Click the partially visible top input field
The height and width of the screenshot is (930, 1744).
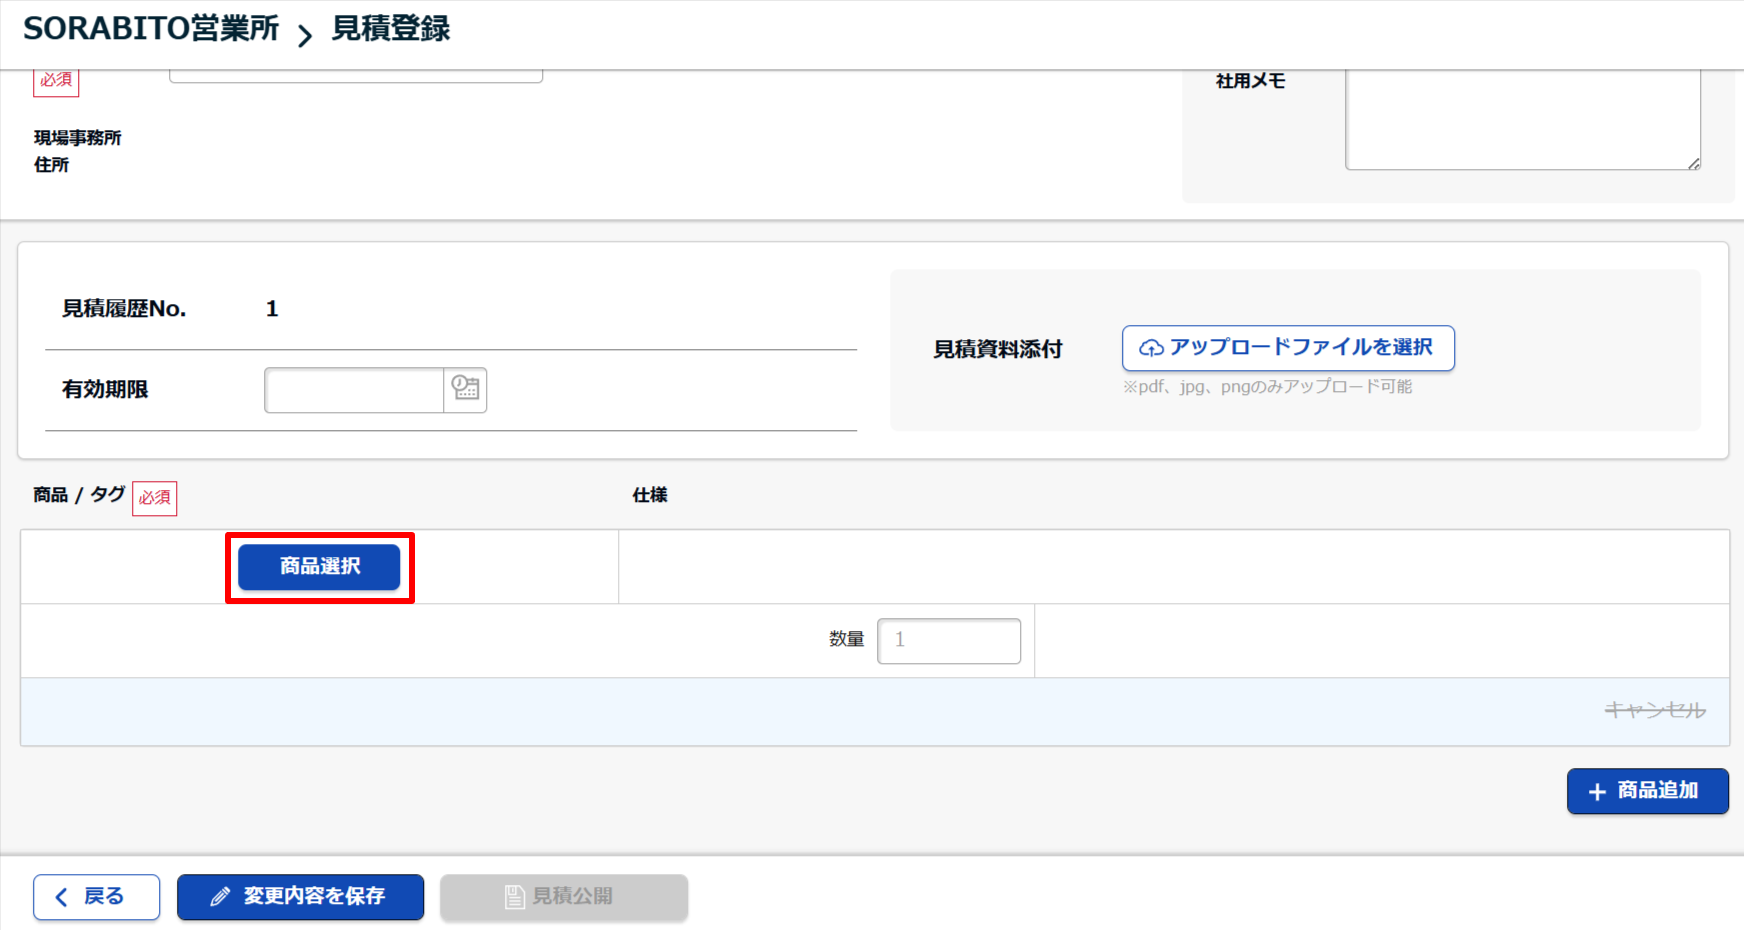coord(356,76)
